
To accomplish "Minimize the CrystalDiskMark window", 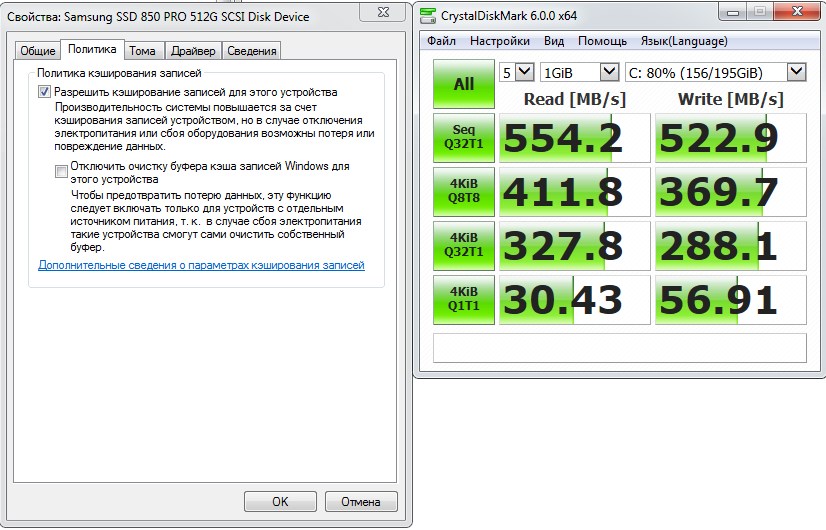I will click(732, 12).
